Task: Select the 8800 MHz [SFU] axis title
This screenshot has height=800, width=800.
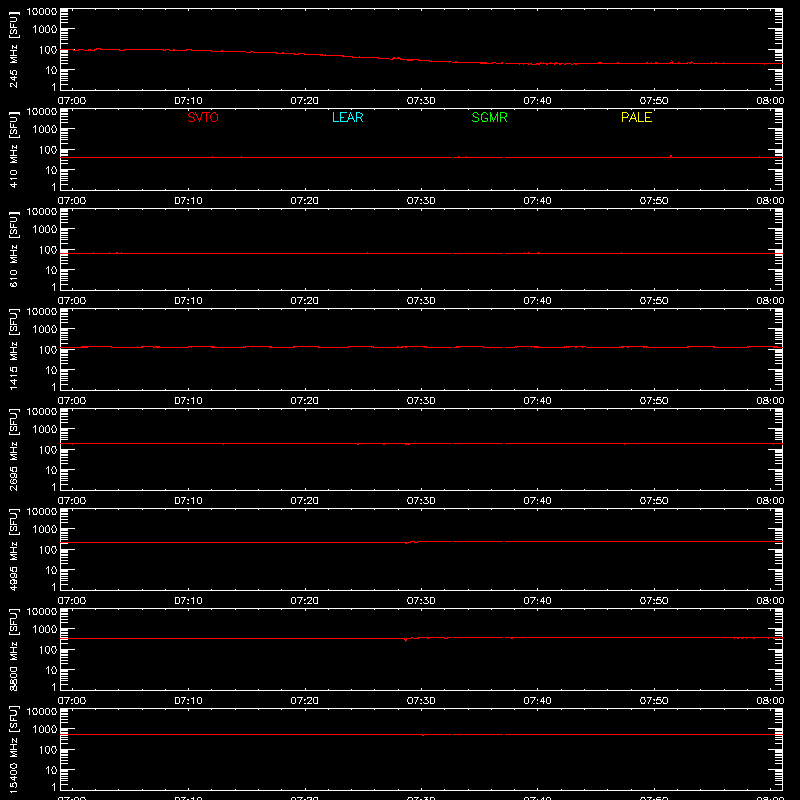Action: pyautogui.click(x=14, y=649)
